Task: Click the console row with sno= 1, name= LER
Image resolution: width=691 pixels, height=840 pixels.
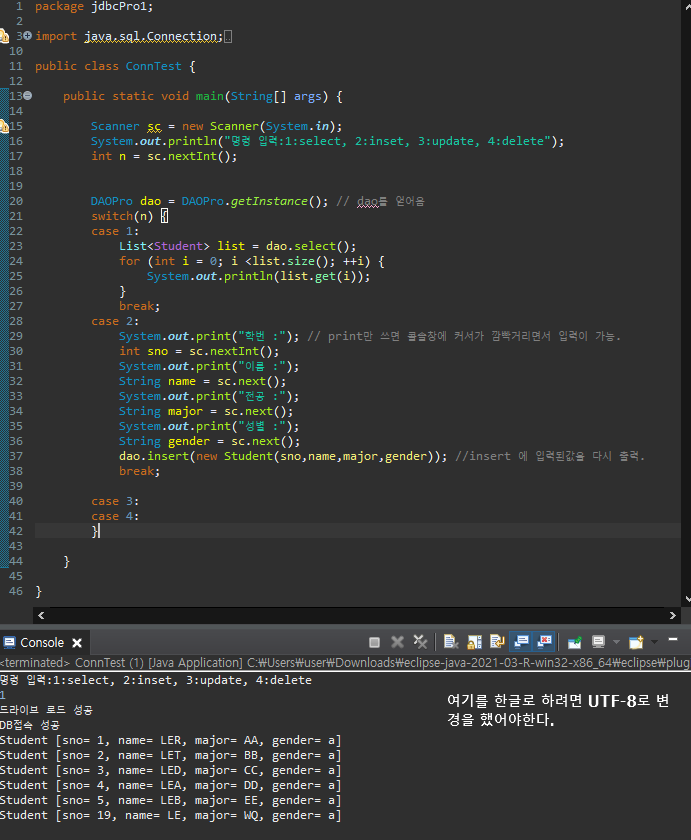Action: (x=171, y=740)
